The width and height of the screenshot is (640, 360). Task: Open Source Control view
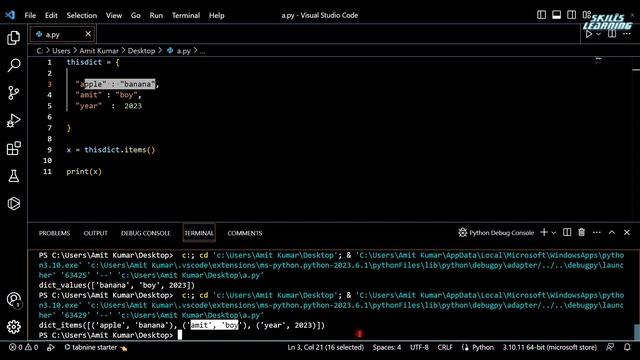(x=13, y=93)
